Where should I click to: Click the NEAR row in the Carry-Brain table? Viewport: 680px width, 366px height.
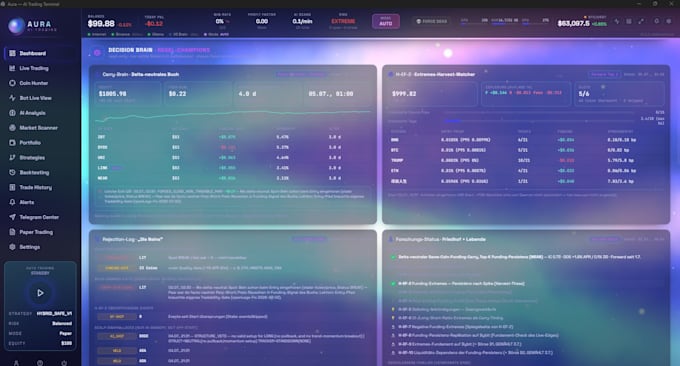click(232, 178)
